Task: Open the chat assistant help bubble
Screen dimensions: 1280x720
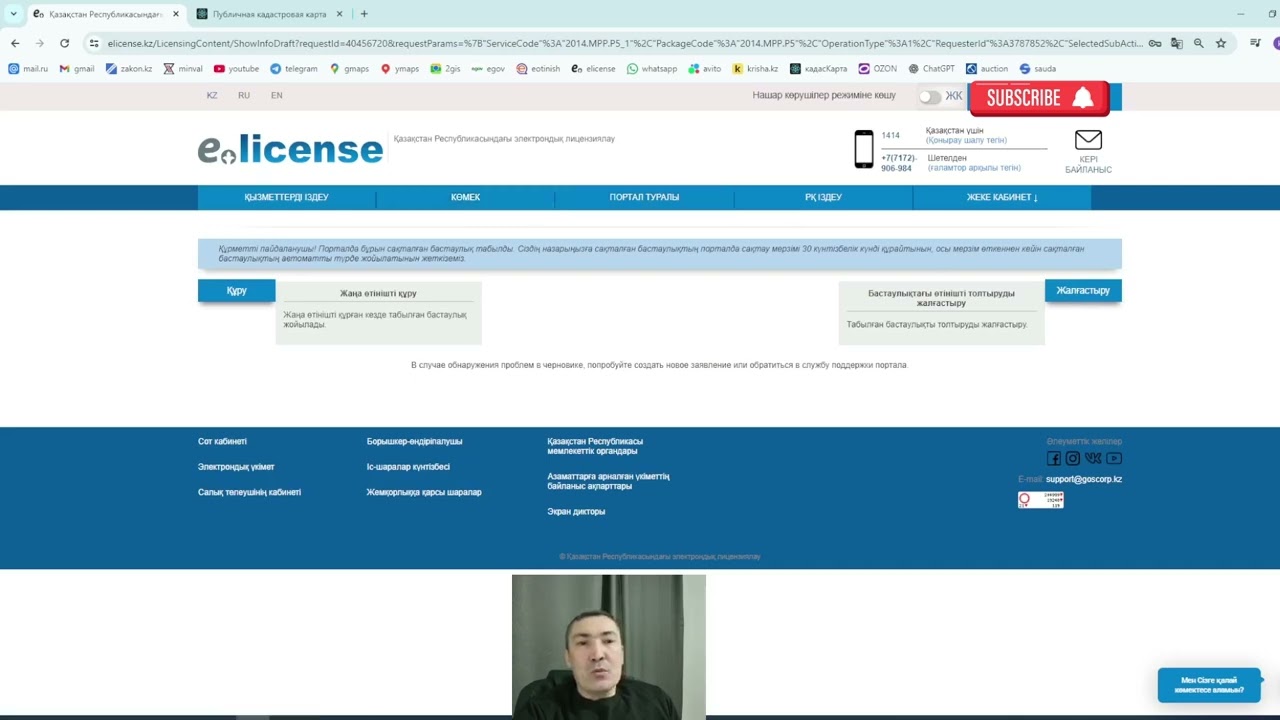Action: tap(1209, 685)
